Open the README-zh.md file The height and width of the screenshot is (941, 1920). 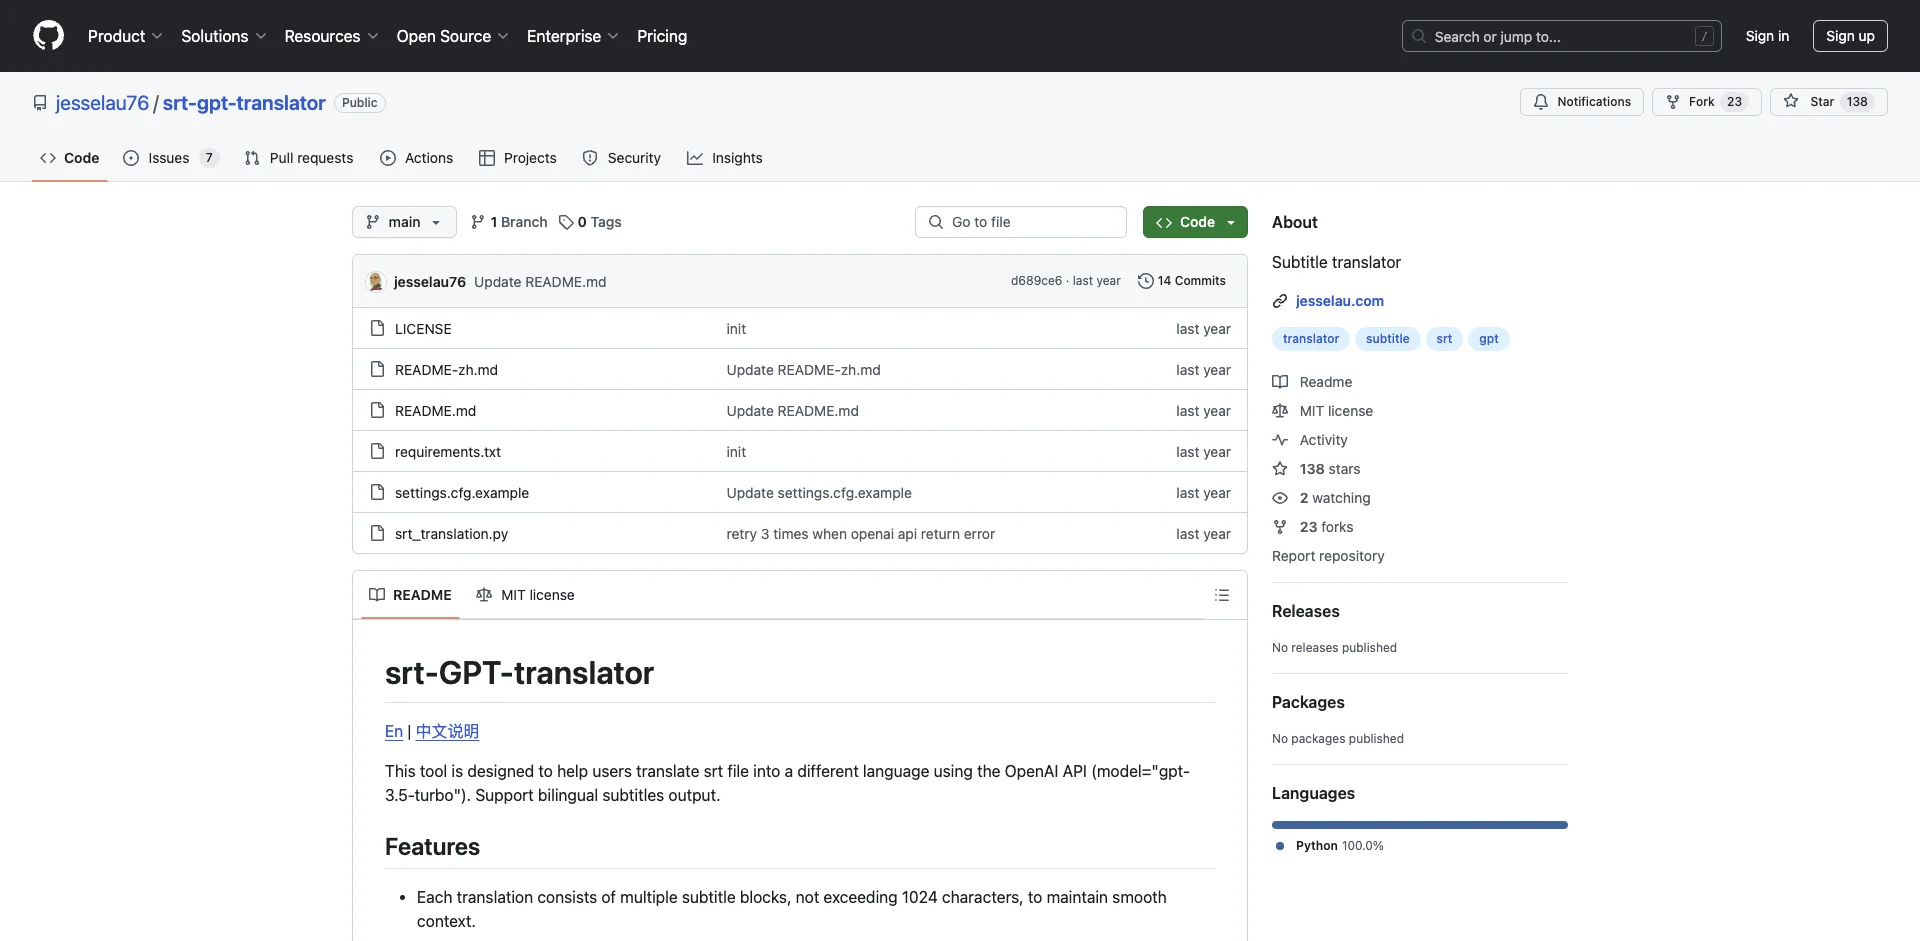(446, 370)
